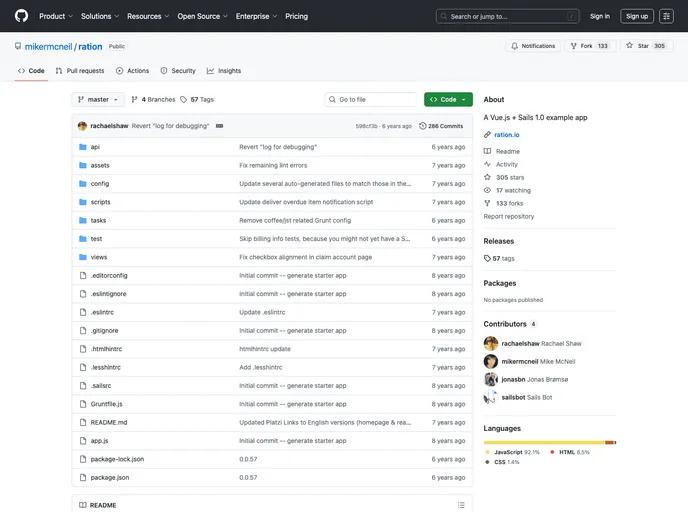Select JavaScript 92.1% language entry

512,452
